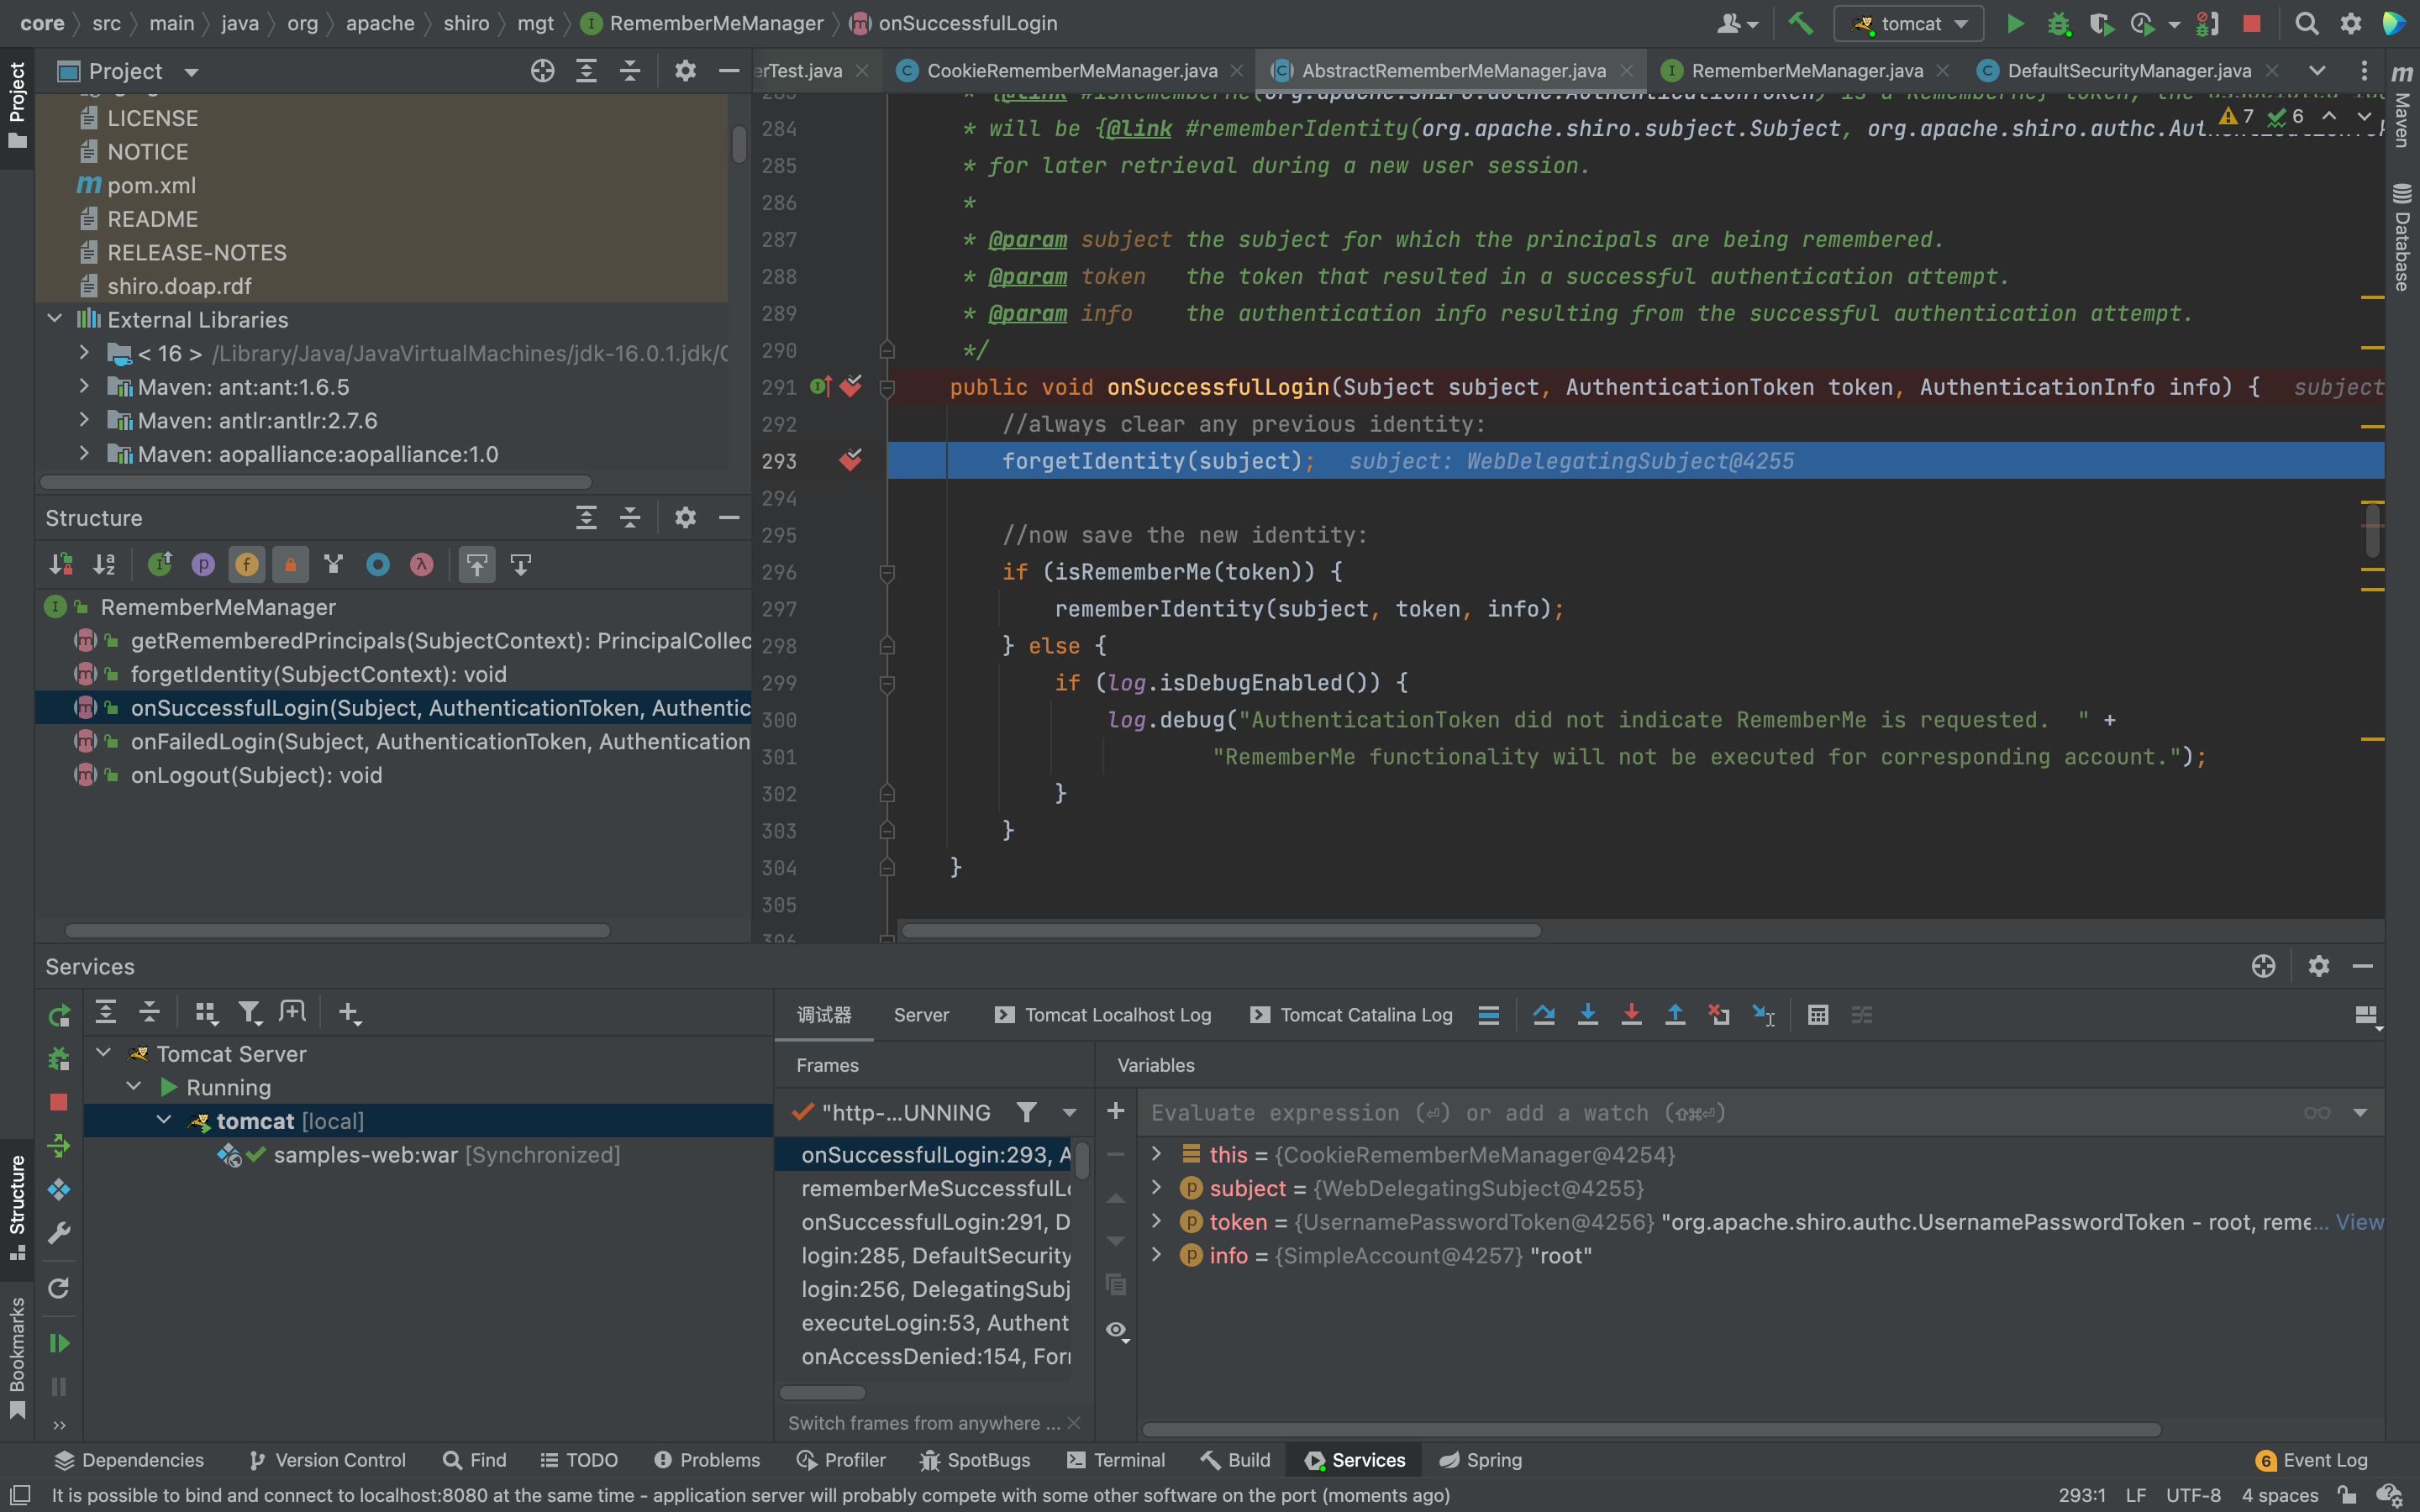This screenshot has height=1512, width=2420.
Task: Click Run to Cursor icon
Action: tap(1763, 1015)
